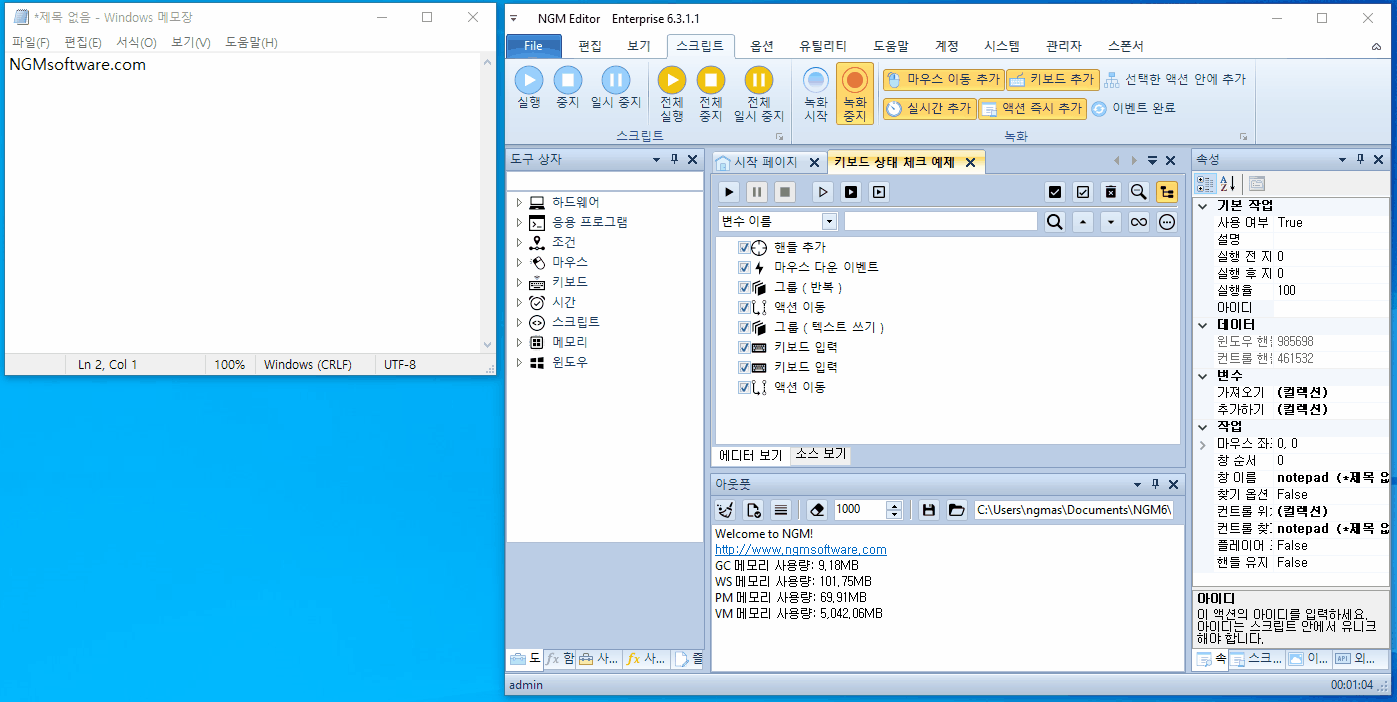
Task: Click outlined play icon in script editor toolbar
Action: (x=823, y=192)
